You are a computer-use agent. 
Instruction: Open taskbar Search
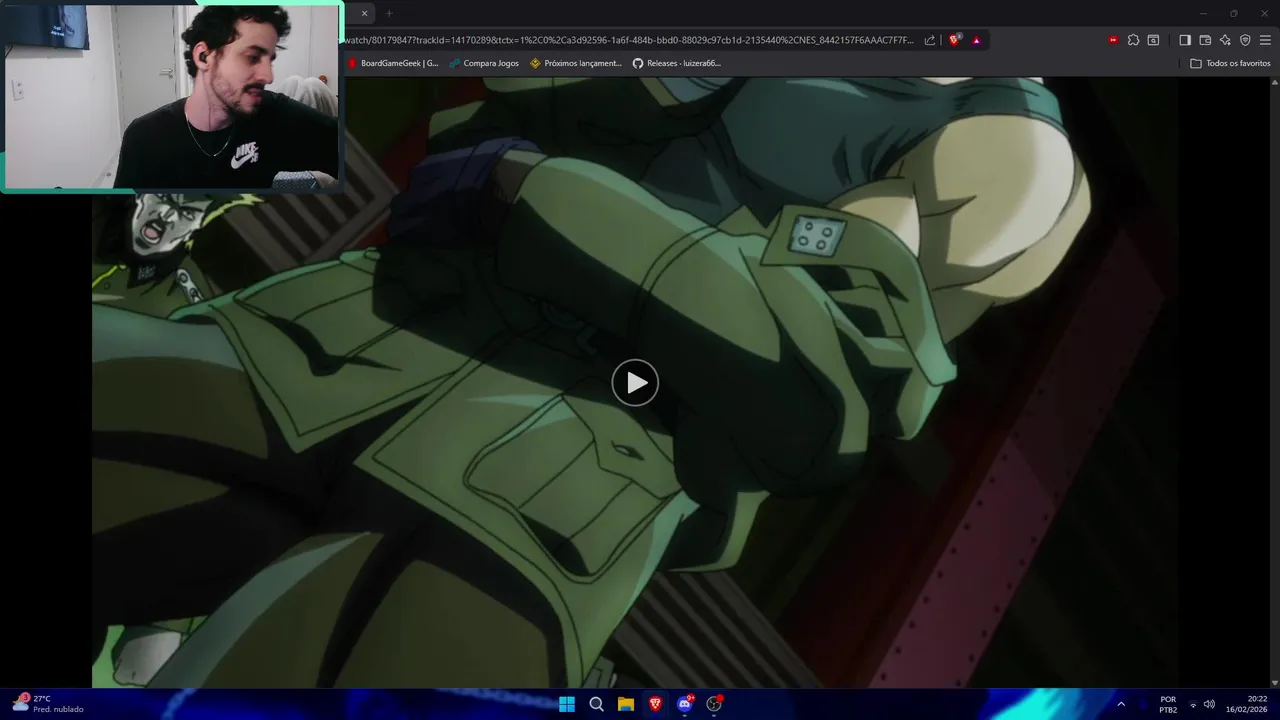tap(596, 704)
